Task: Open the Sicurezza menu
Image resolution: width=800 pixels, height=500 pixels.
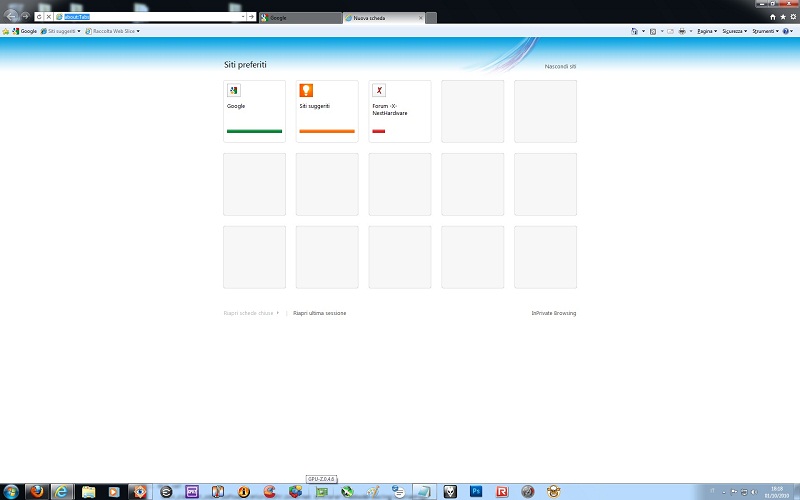Action: pos(735,31)
